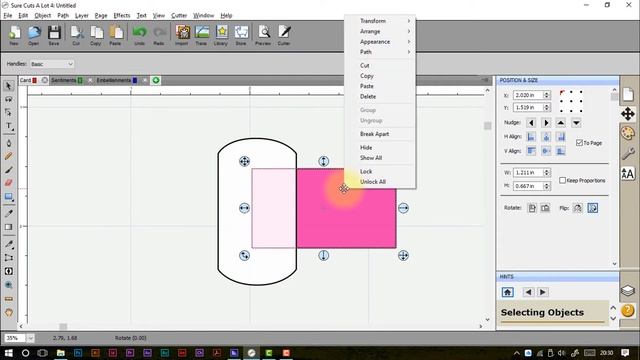Viewport: 640px width, 360px height.
Task: Click the anchor point reference grid
Action: pyautogui.click(x=571, y=101)
